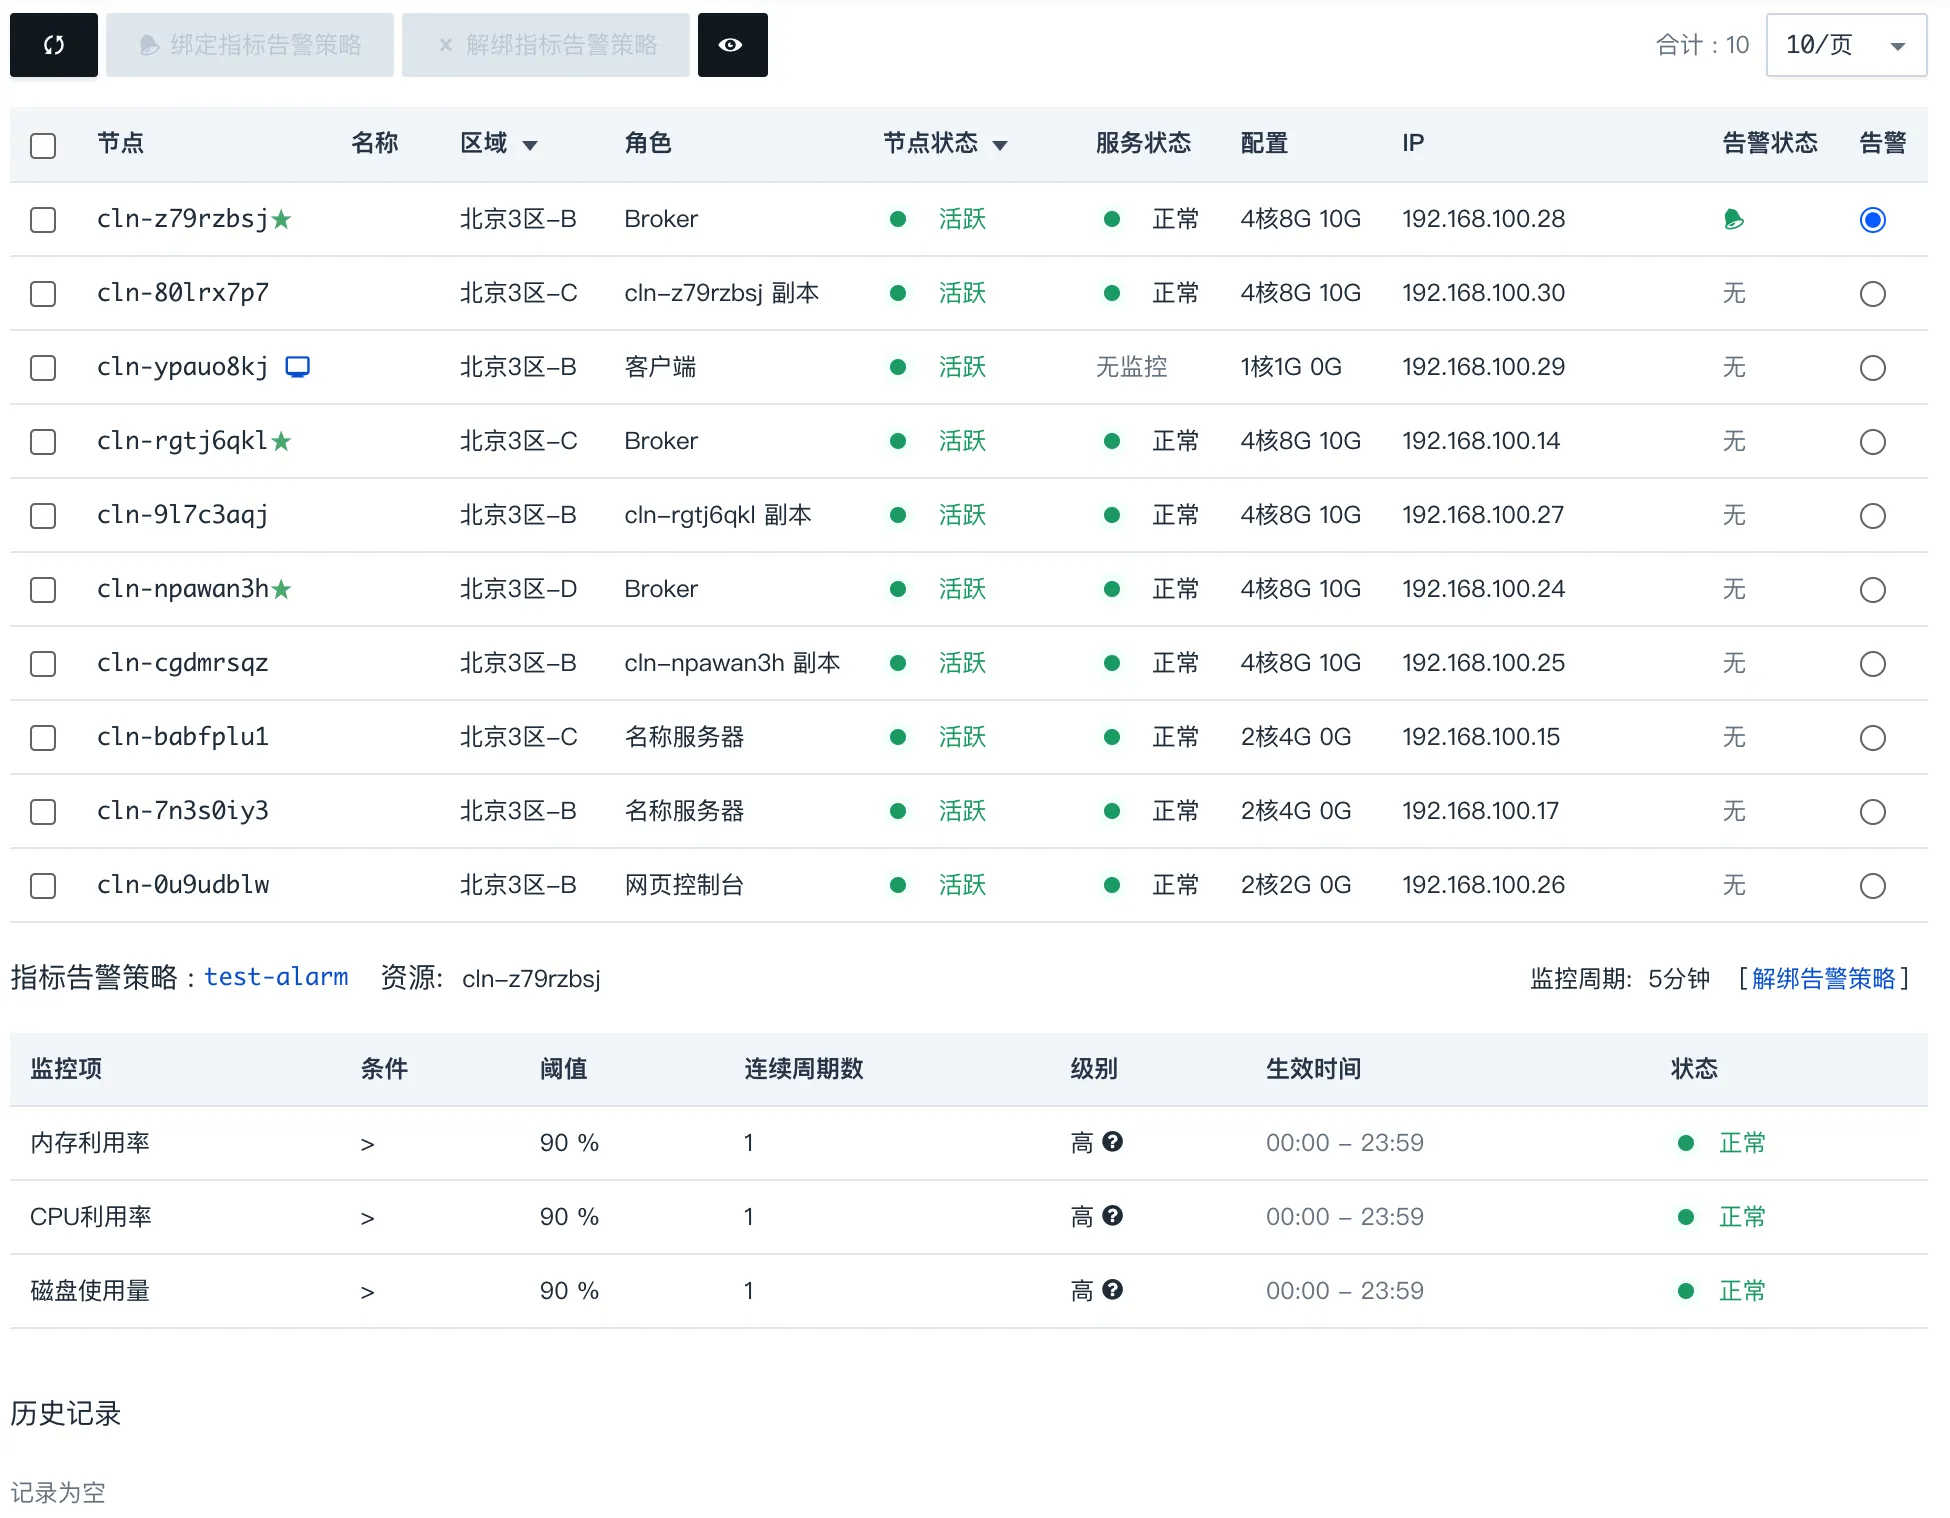Viewport: 1950px width, 1518px height.
Task: Check the box for node cln-z79rzbsj
Action: coord(43,220)
